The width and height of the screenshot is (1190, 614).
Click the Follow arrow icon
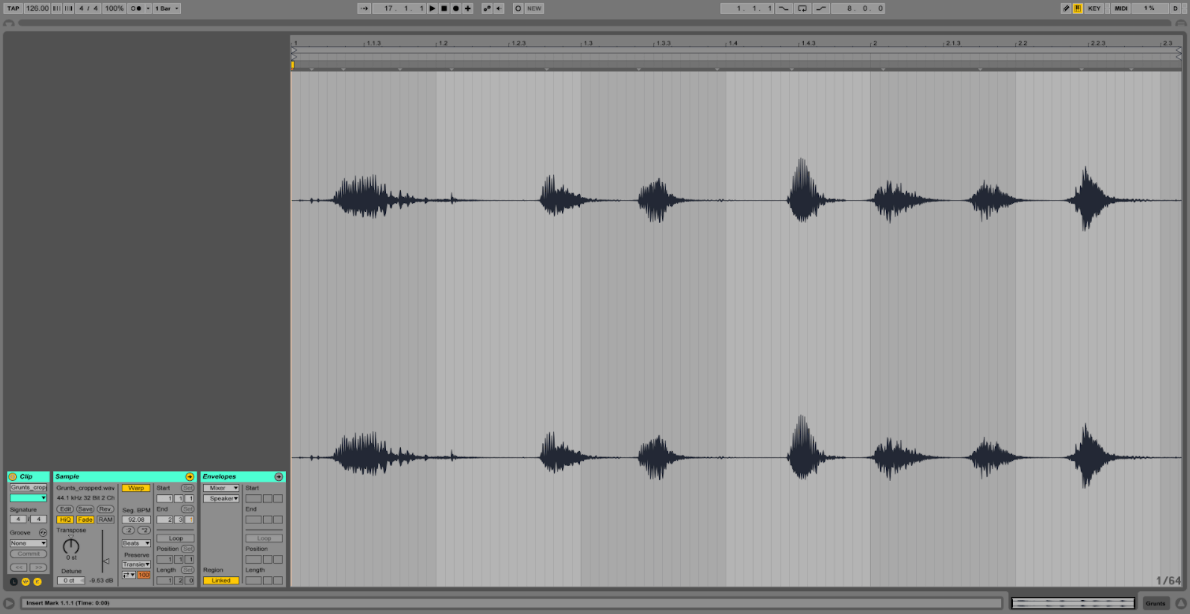365,8
